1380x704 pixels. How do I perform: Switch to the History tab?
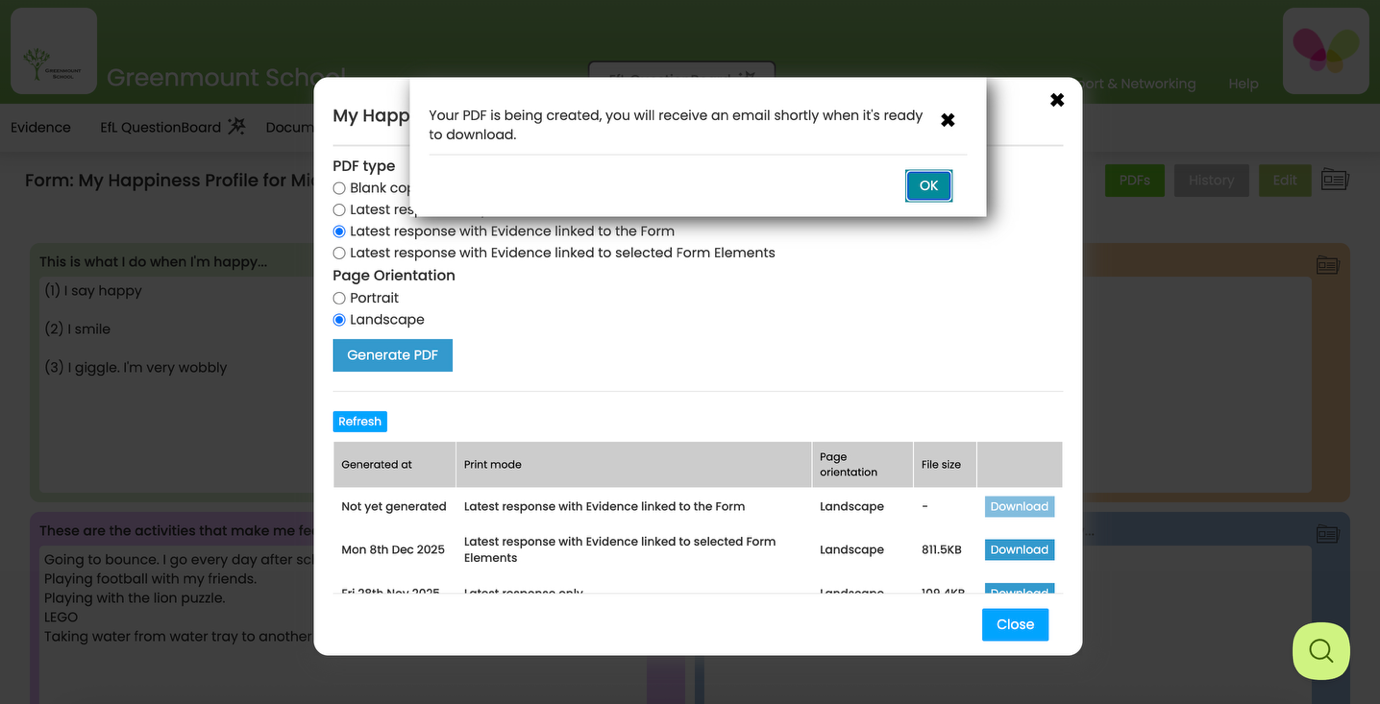coord(1211,180)
